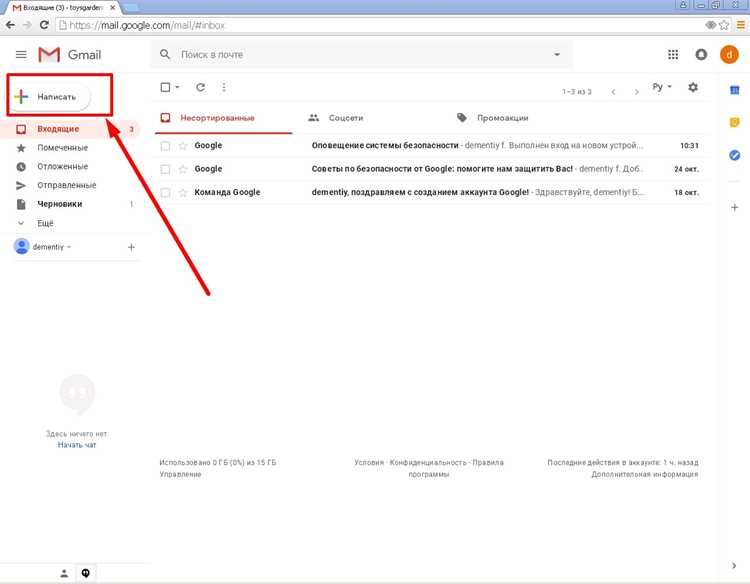Image resolution: width=750 pixels, height=584 pixels.
Task: Switch to the contacts person icon at bottom
Action: pyautogui.click(x=64, y=573)
